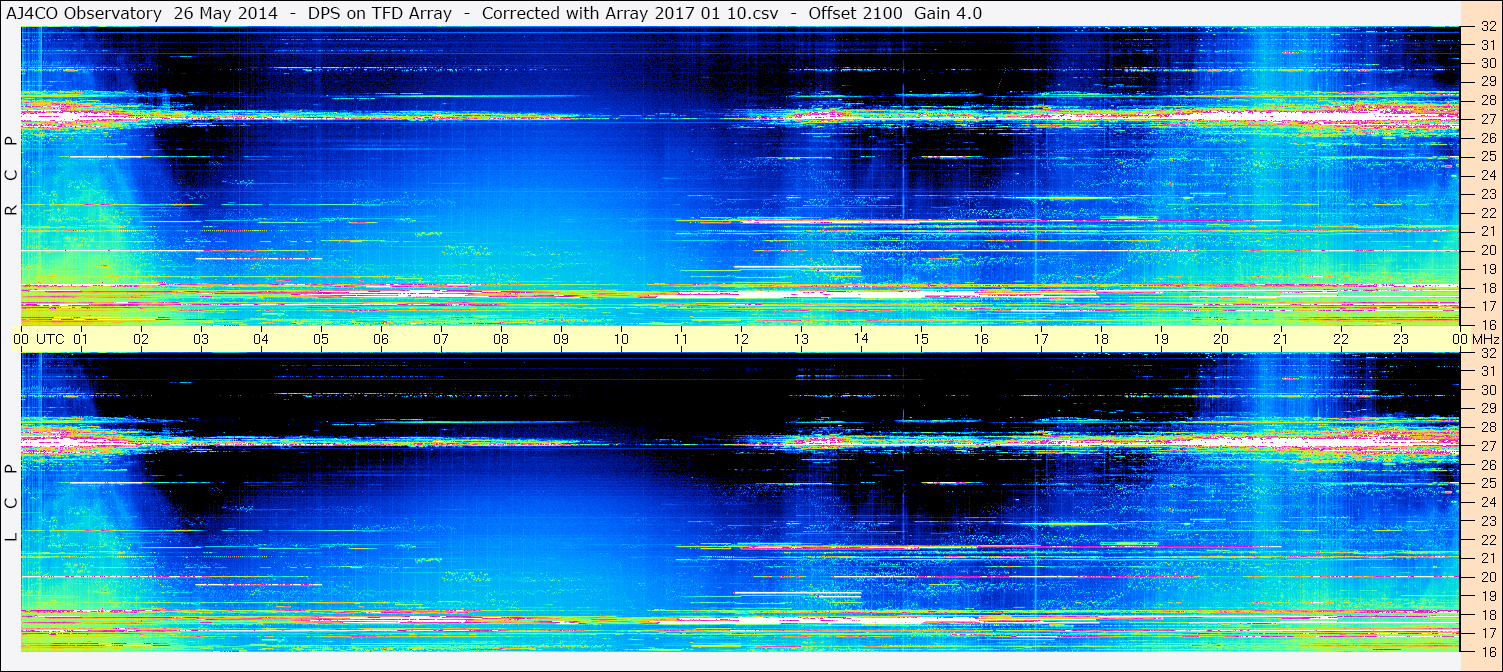The height and width of the screenshot is (672, 1503).
Task: Select the date 26 May 2014 in header
Action: tap(226, 13)
